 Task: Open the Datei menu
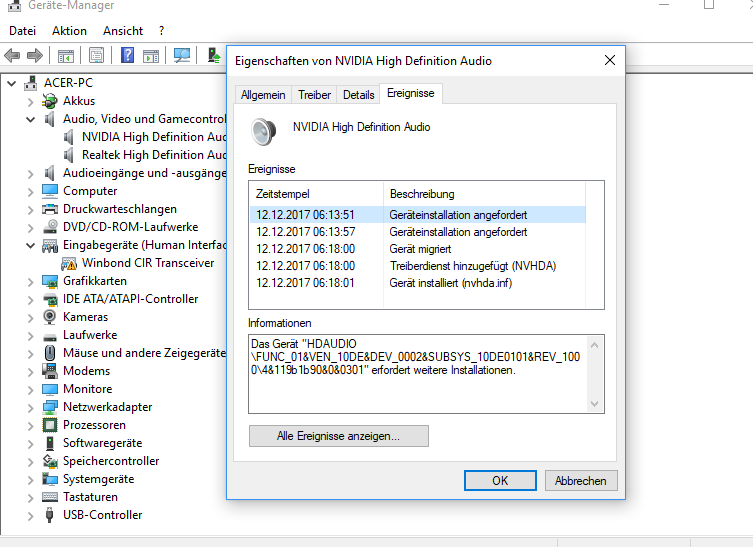click(x=22, y=31)
